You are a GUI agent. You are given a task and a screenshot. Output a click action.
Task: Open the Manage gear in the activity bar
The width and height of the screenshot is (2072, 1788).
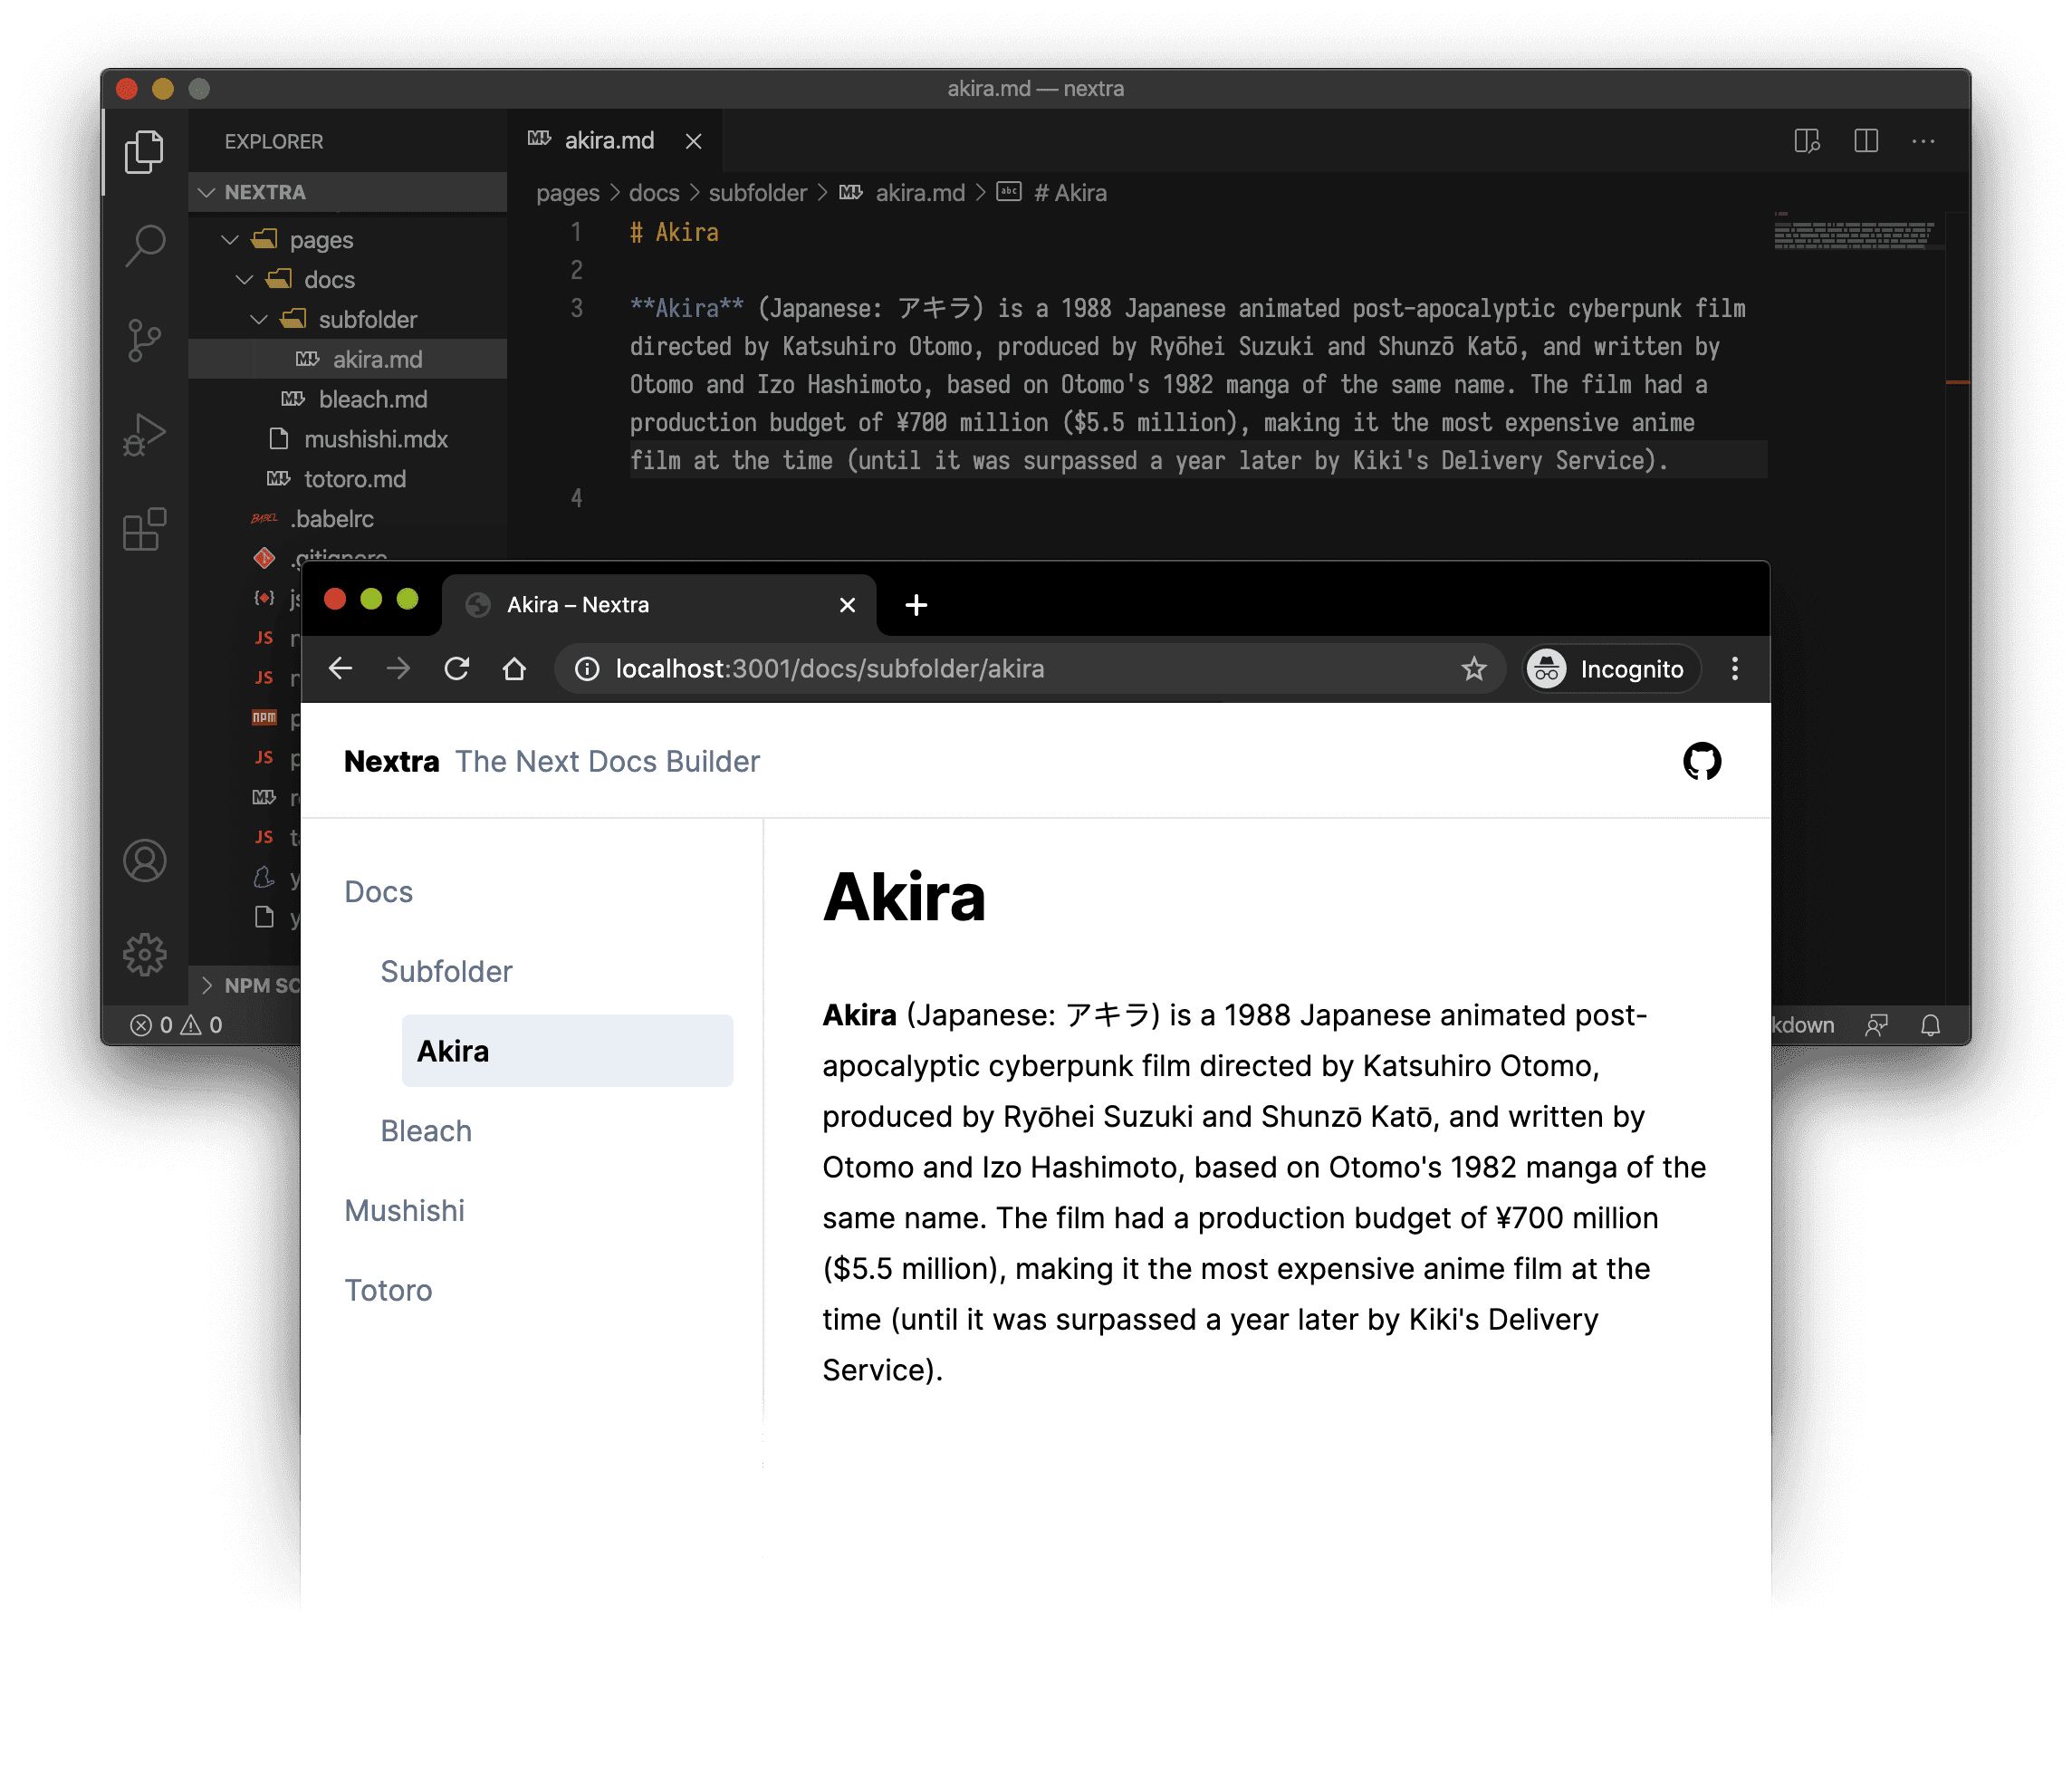146,953
